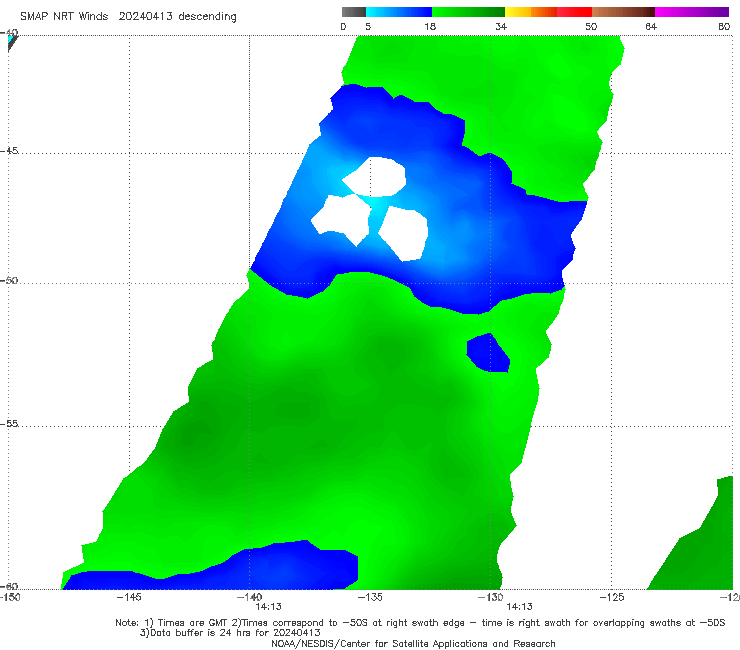Click the '18' label under the color bar

[430, 26]
